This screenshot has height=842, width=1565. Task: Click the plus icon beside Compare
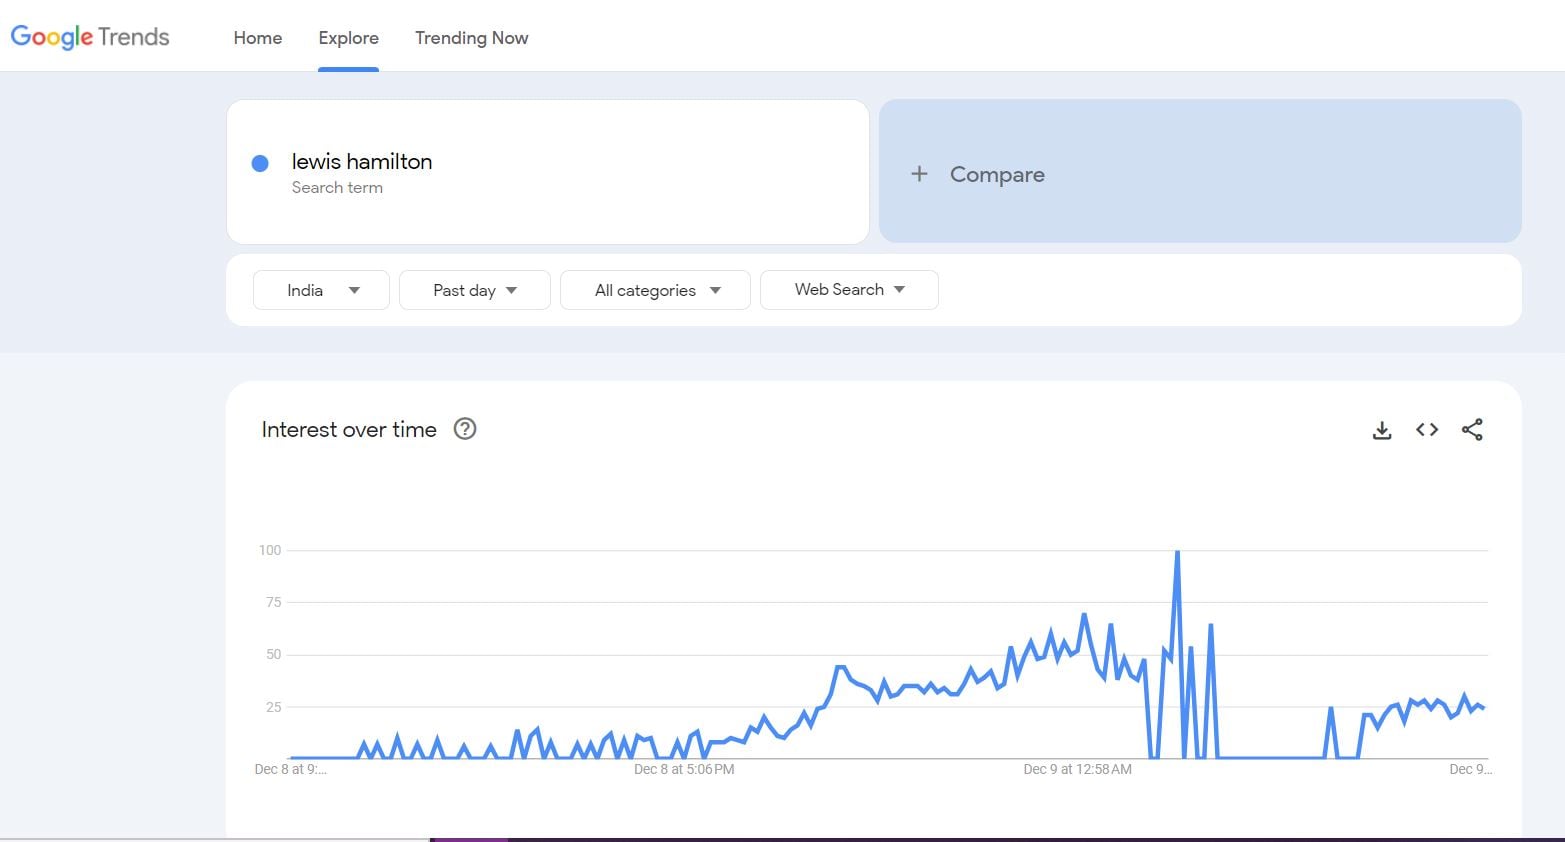click(919, 174)
